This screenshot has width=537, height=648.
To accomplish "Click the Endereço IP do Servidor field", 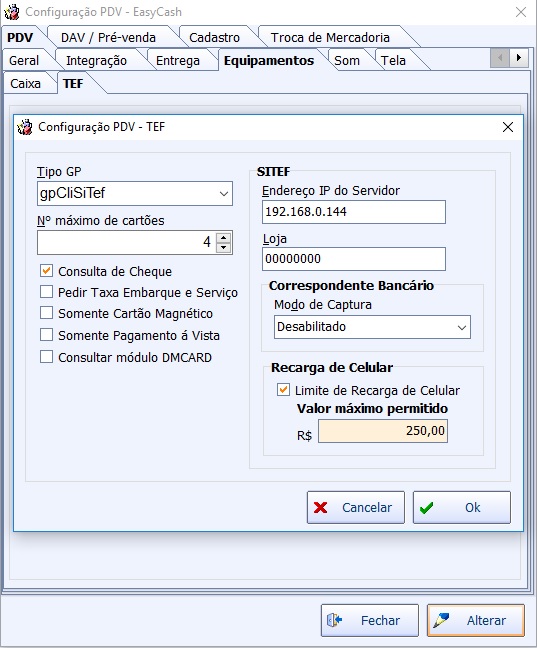I will click(354, 212).
